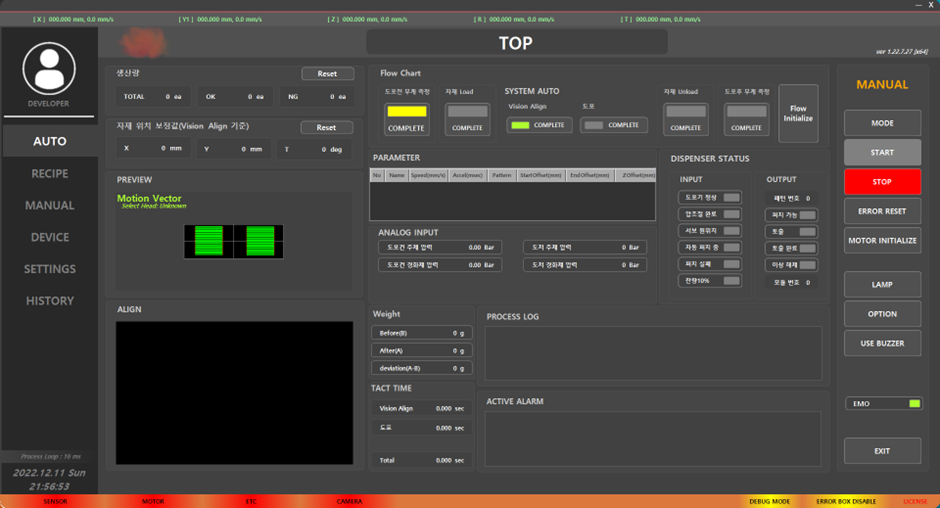The width and height of the screenshot is (940, 508).
Task: Click the MOTOR status in the bottom bar
Action: point(152,501)
